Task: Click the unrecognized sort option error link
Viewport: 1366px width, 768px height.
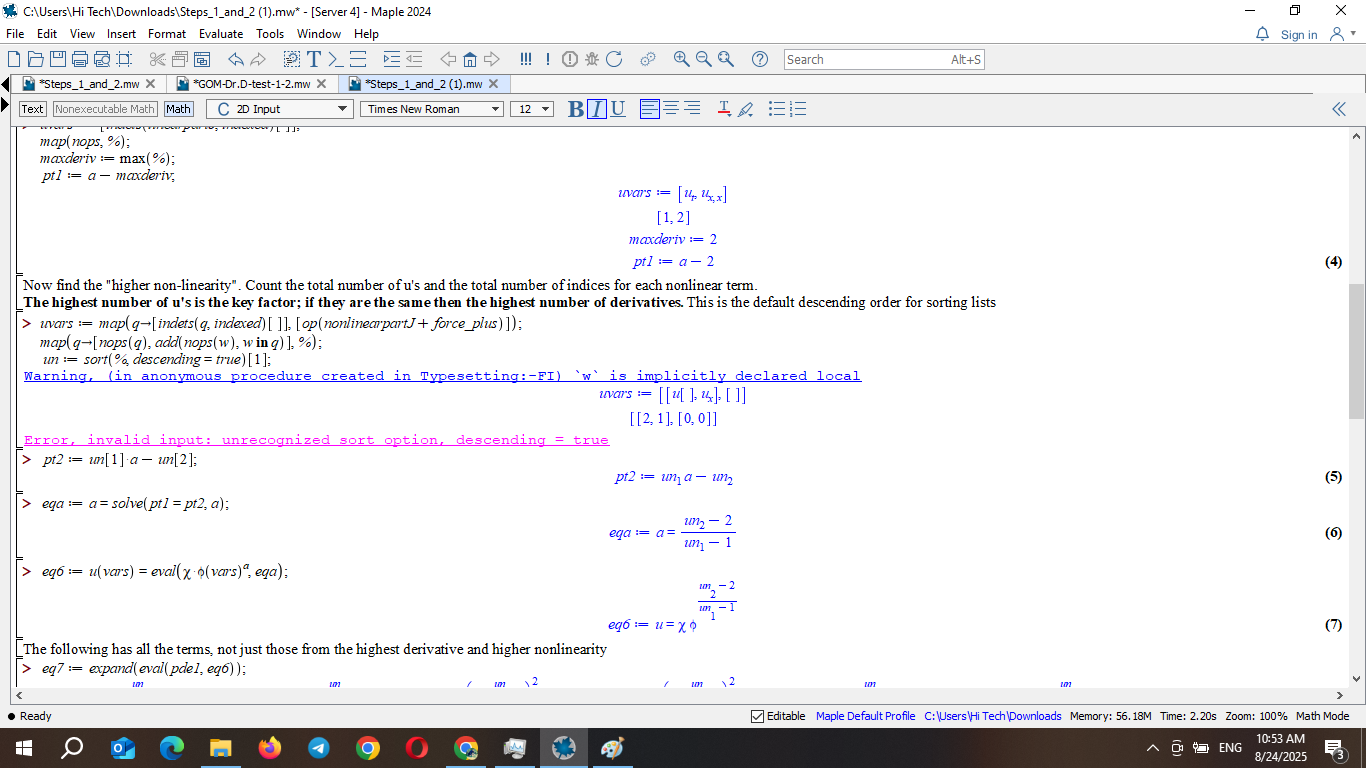Action: 316,440
